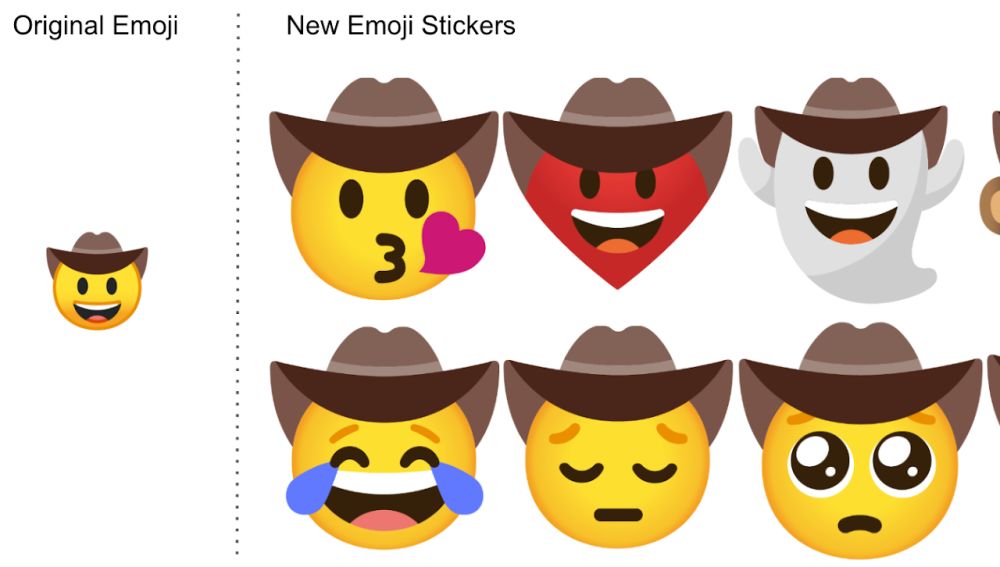Click the pink heart on kissing sticker
Viewport: 1000px width, 567px height.
tap(453, 244)
